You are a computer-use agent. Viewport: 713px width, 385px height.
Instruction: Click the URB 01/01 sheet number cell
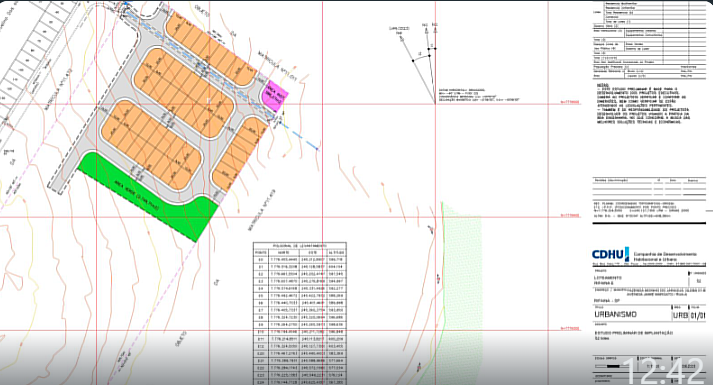click(689, 315)
